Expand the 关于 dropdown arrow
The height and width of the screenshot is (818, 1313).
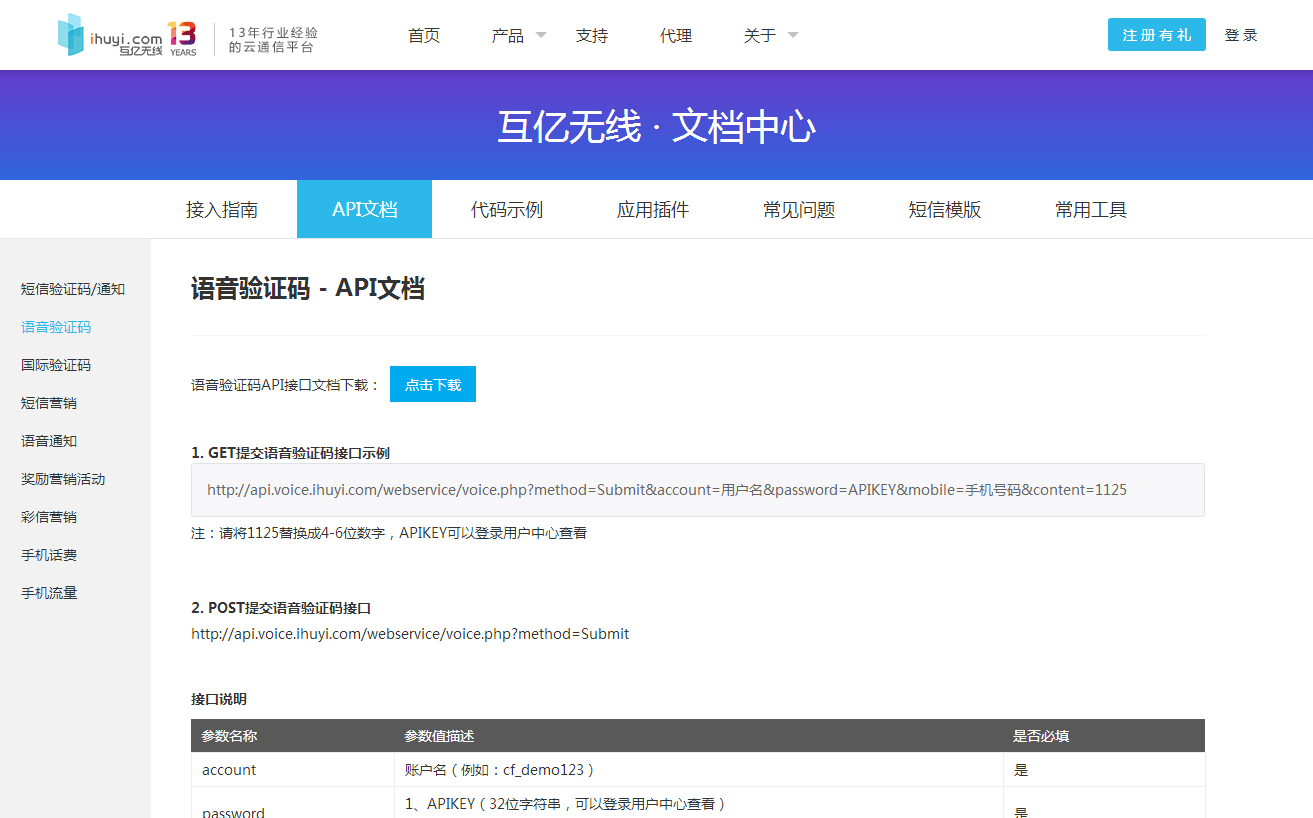coord(793,35)
